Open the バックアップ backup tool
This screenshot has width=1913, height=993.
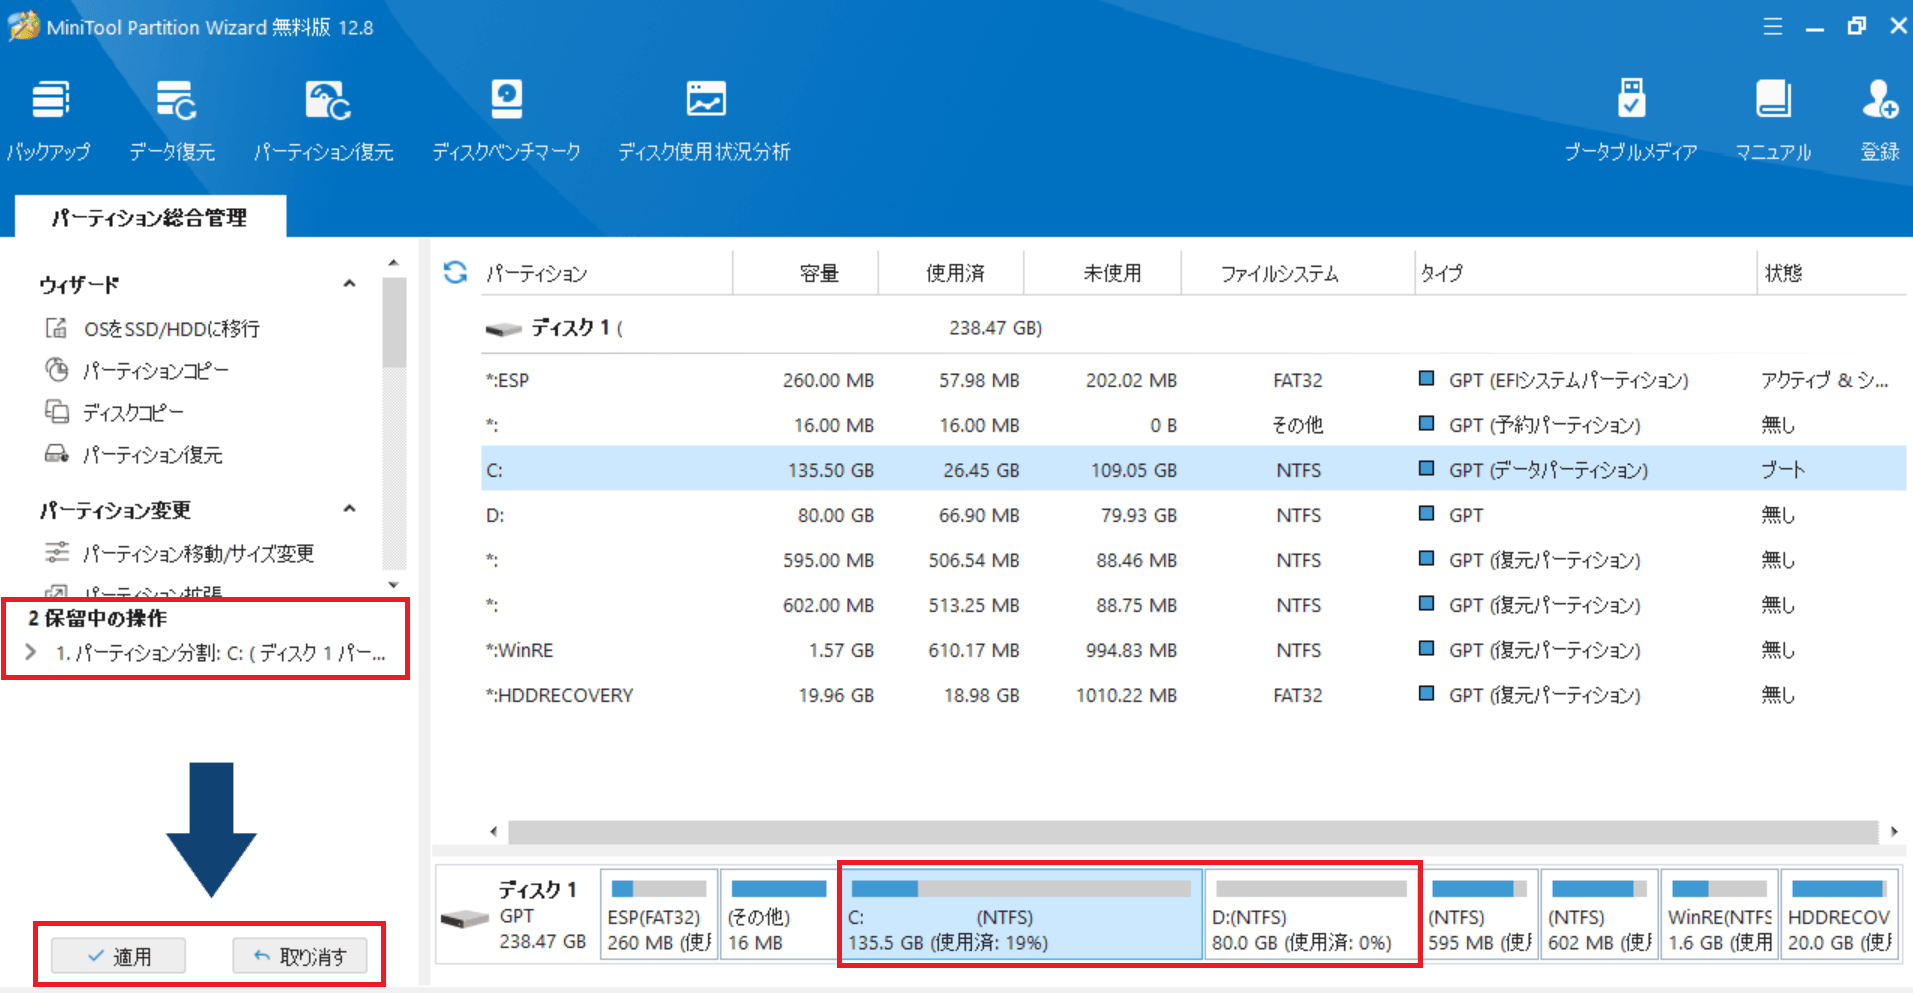tap(49, 120)
